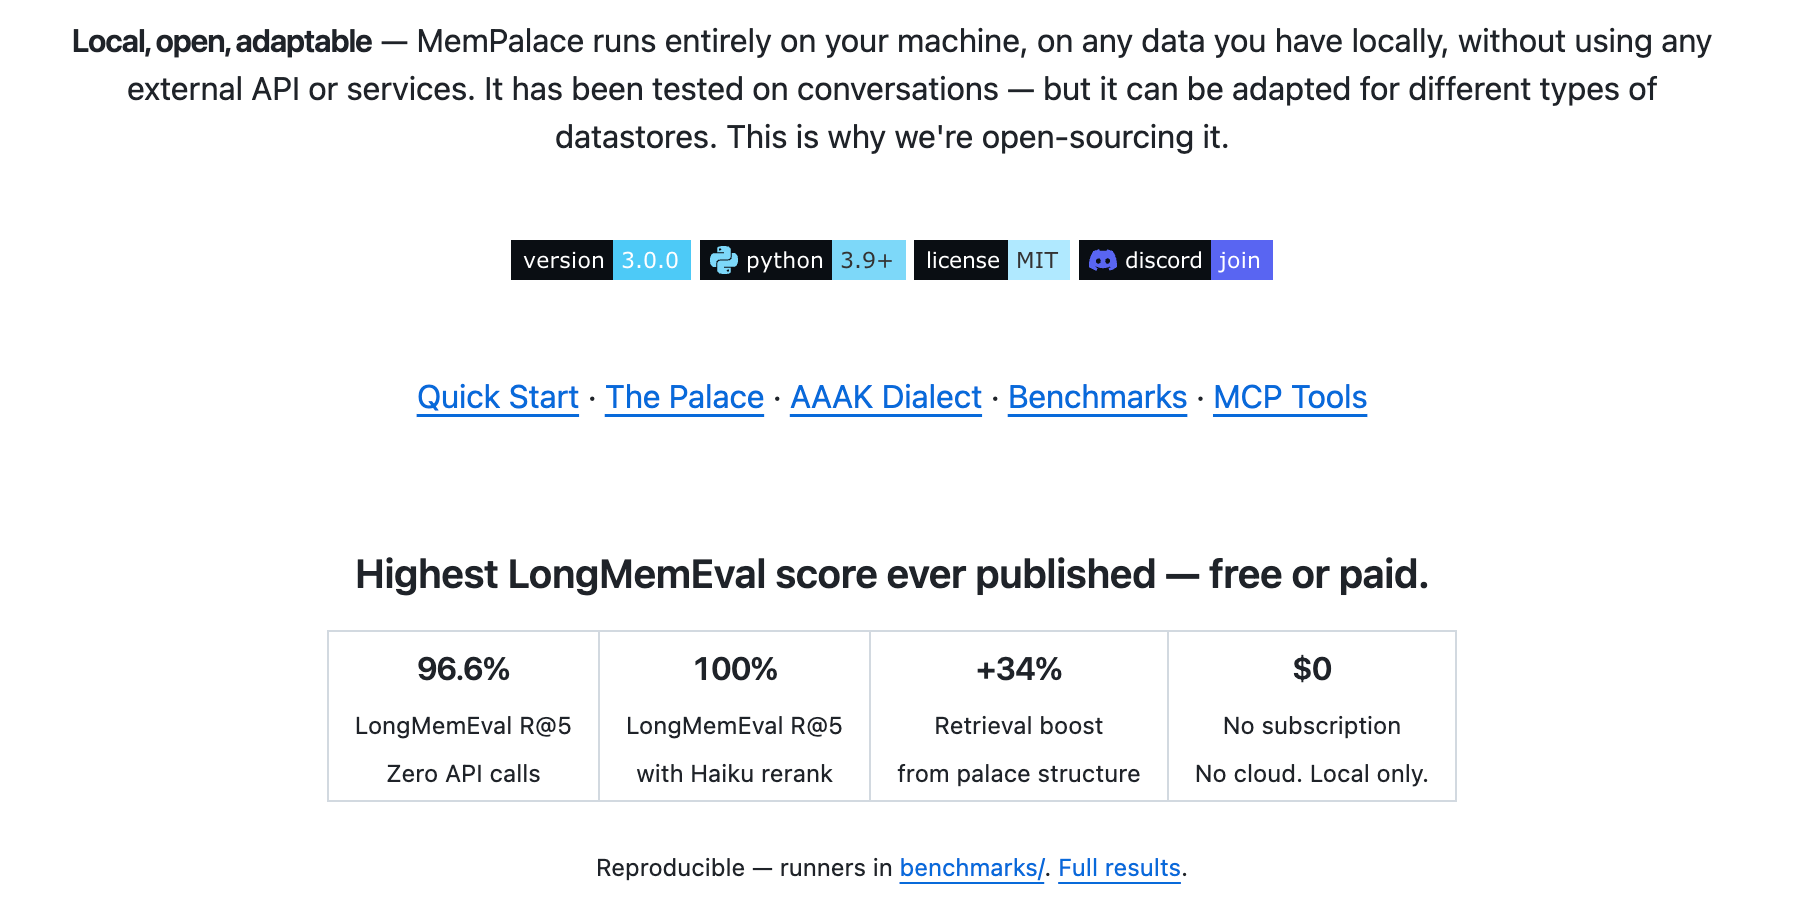The height and width of the screenshot is (914, 1794).
Task: Follow the benchmarks/ directory link
Action: point(972,868)
